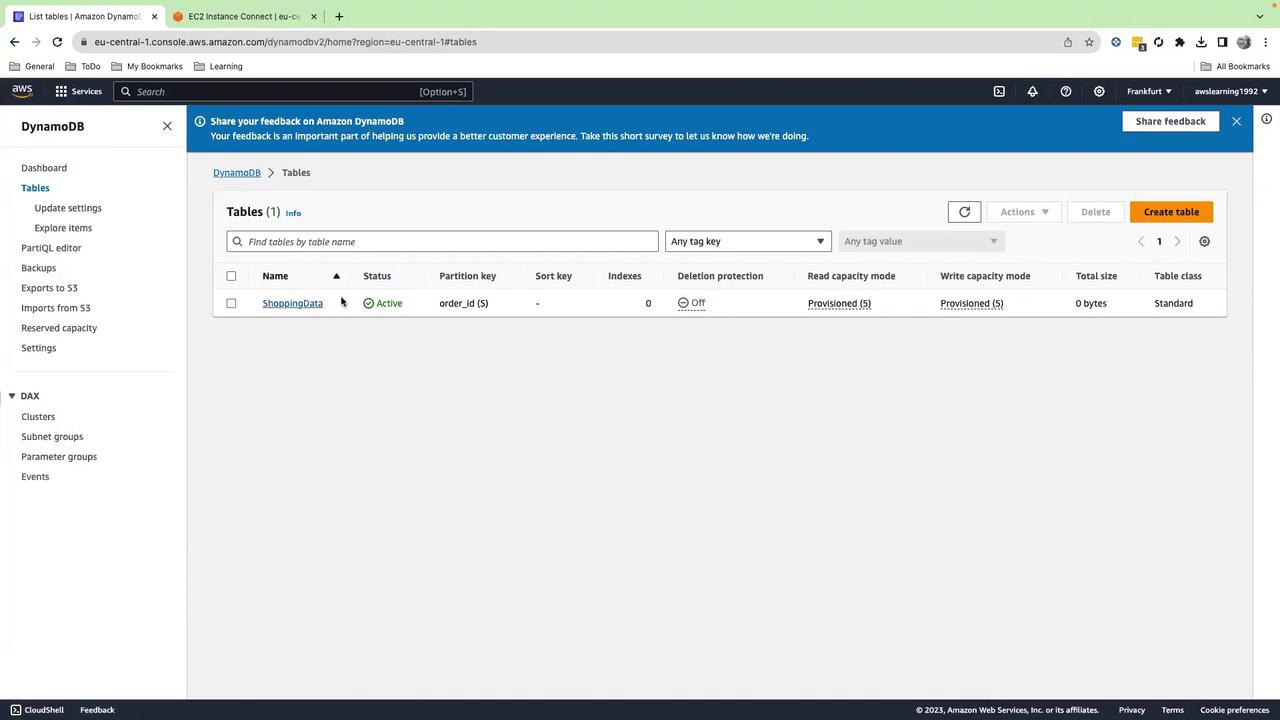
Task: Open Dashboard in the sidebar
Action: 44,168
